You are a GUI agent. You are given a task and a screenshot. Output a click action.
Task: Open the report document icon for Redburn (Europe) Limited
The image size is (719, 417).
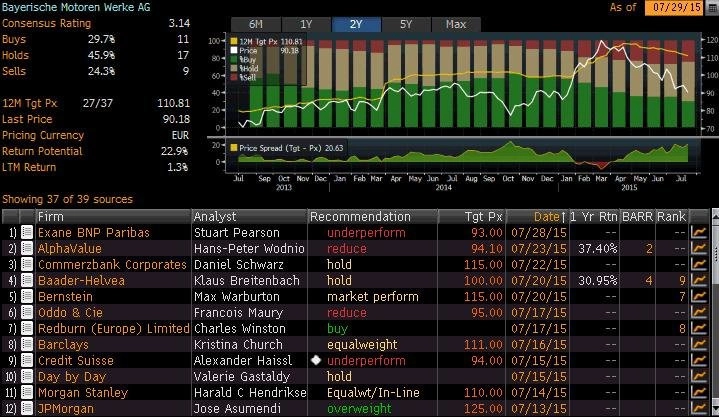tap(27, 328)
